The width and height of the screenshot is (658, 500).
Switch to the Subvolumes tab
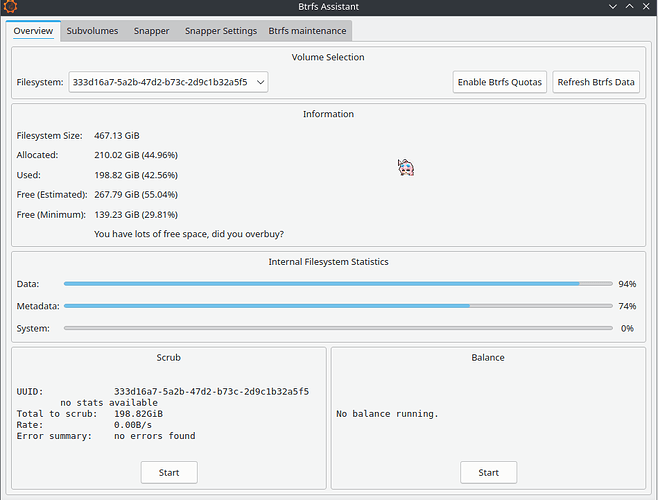tap(92, 31)
